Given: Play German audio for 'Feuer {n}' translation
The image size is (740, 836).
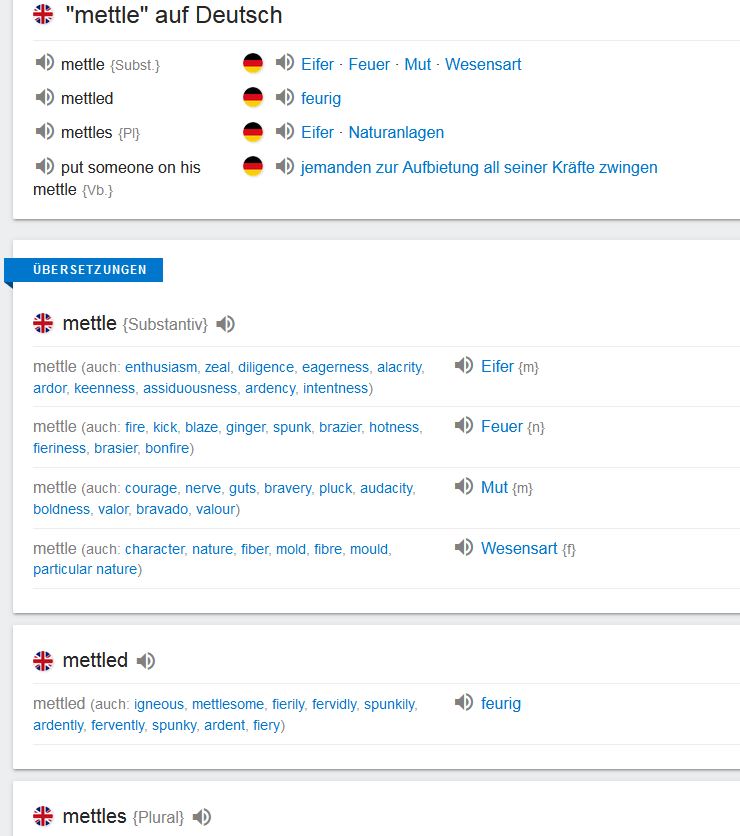Looking at the screenshot, I should (463, 426).
